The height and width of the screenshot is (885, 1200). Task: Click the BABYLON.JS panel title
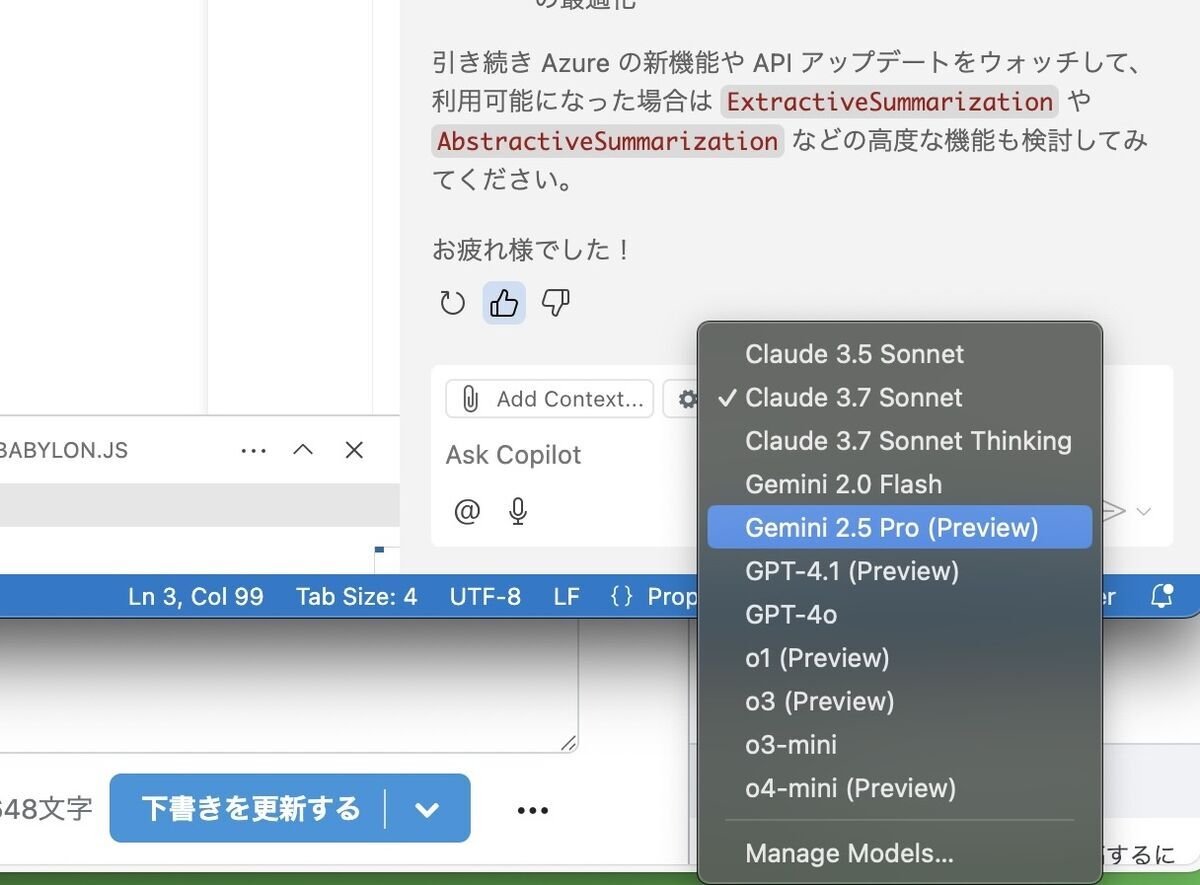(64, 451)
